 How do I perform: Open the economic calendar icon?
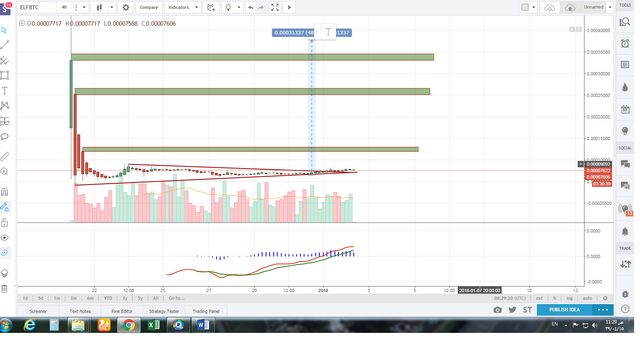tap(625, 109)
